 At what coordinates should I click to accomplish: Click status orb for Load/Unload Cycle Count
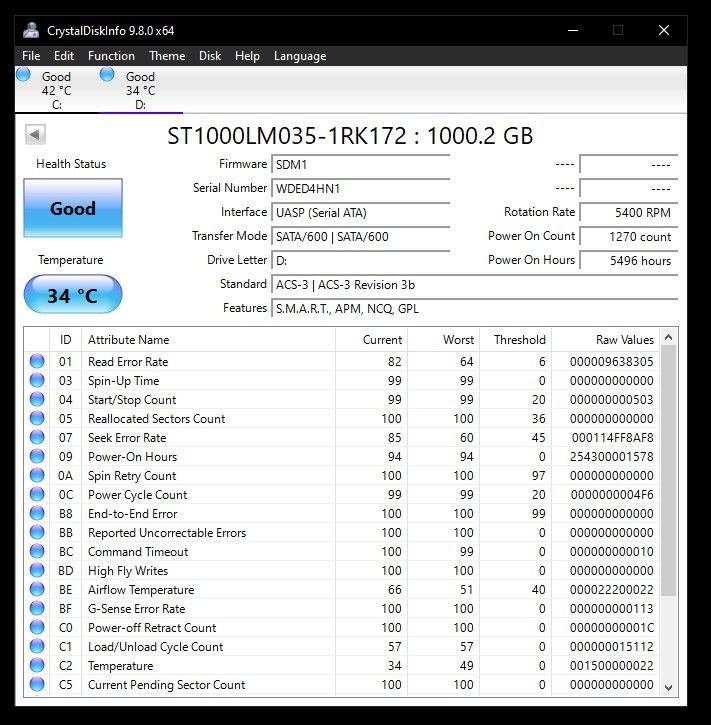[37, 646]
